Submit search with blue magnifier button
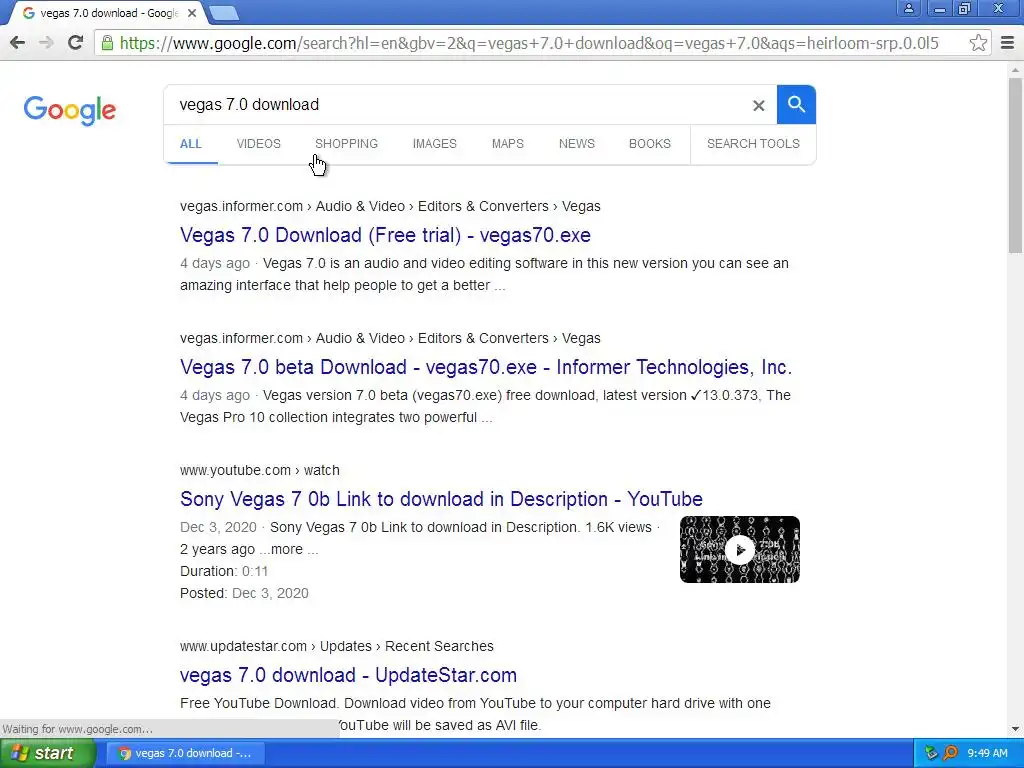Viewport: 1024px width, 768px height. pyautogui.click(x=796, y=104)
